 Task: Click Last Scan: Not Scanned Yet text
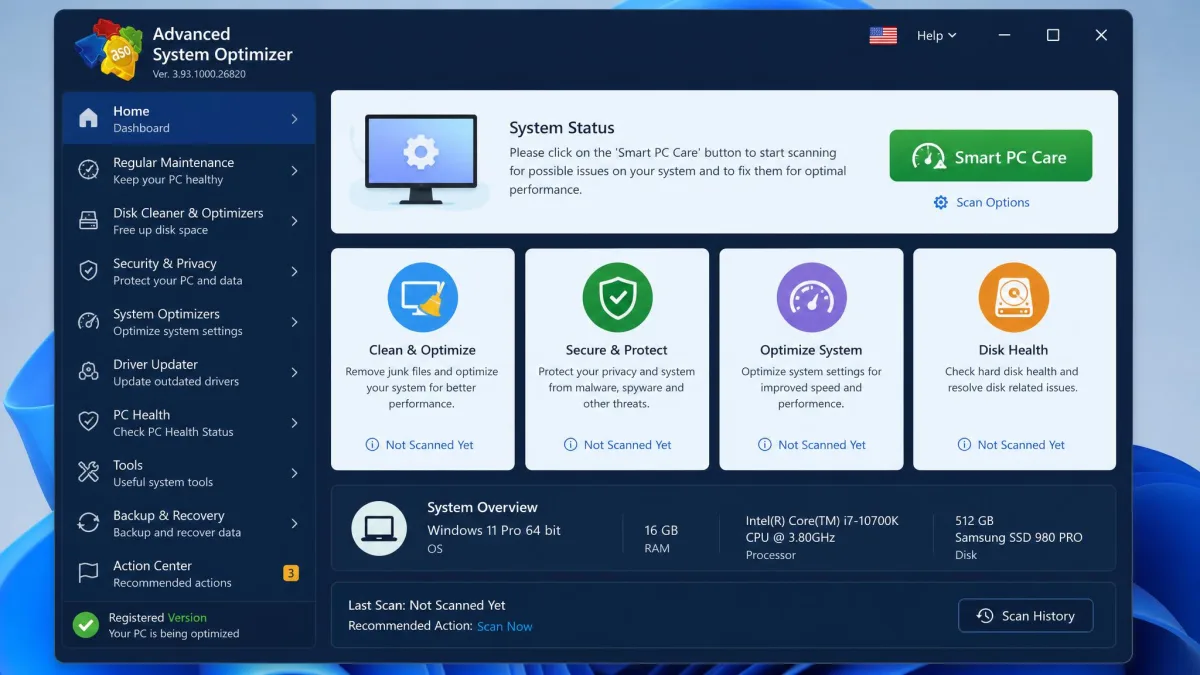427,605
